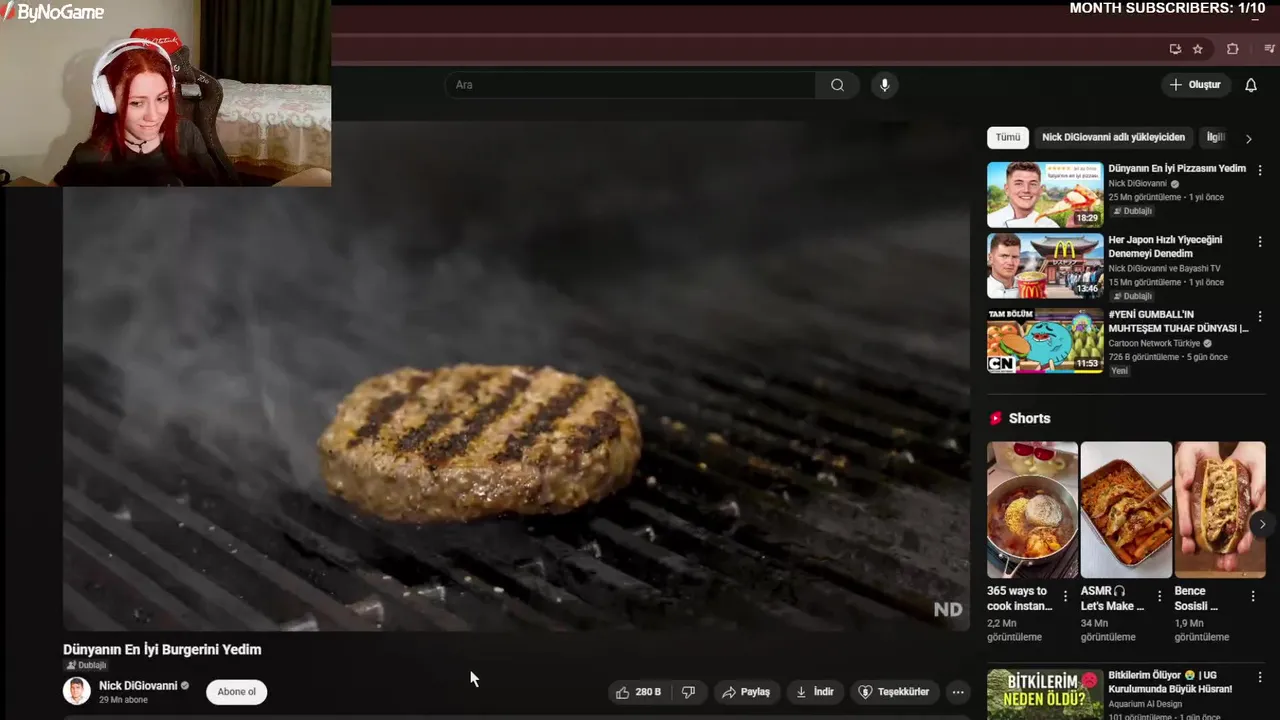Screen dimensions: 1280x720
Task: Open browser extensions puzzle icon
Action: (x=1232, y=49)
